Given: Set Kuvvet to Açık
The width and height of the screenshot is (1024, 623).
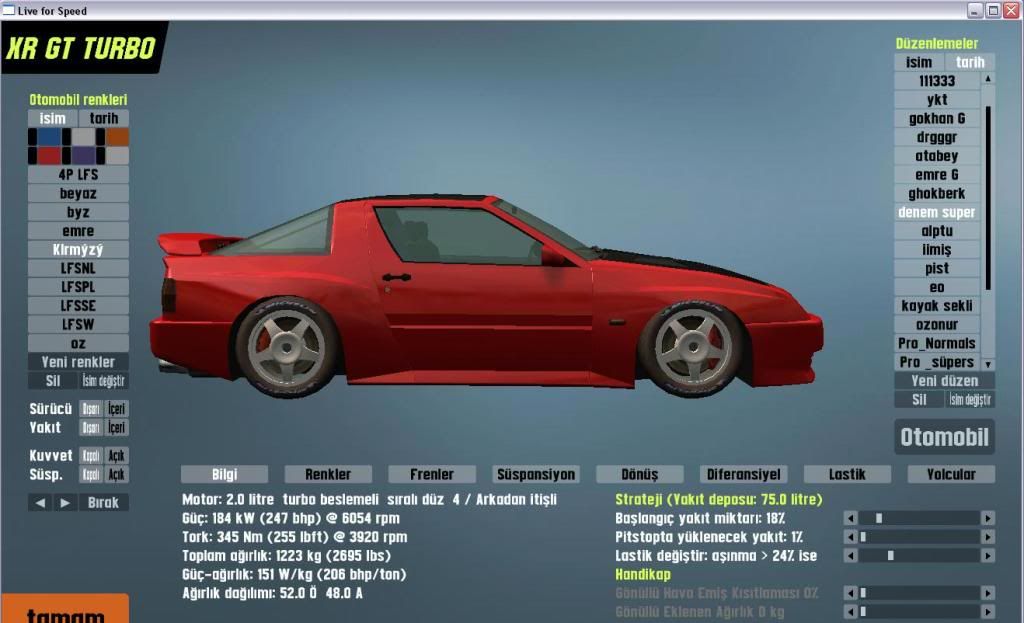Looking at the screenshot, I should point(116,456).
